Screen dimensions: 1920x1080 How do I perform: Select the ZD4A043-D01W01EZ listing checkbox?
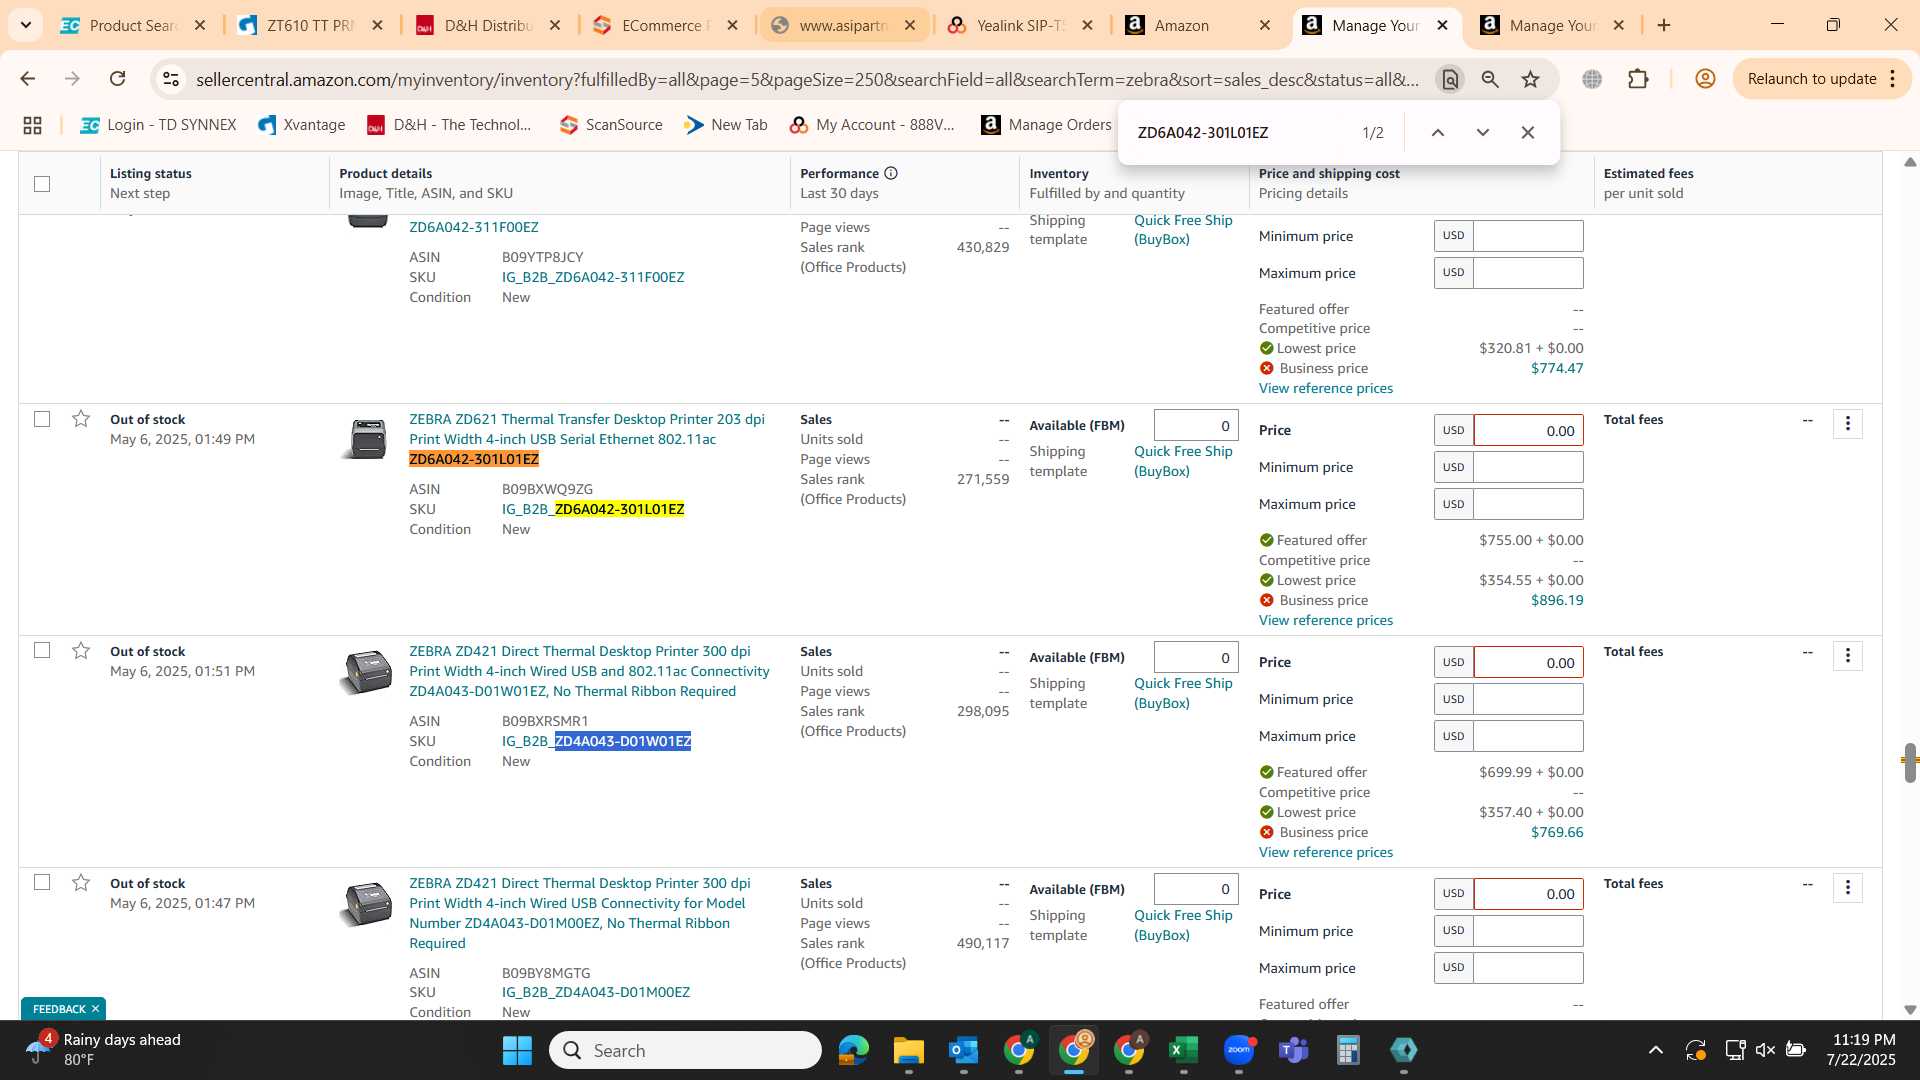pos(42,651)
